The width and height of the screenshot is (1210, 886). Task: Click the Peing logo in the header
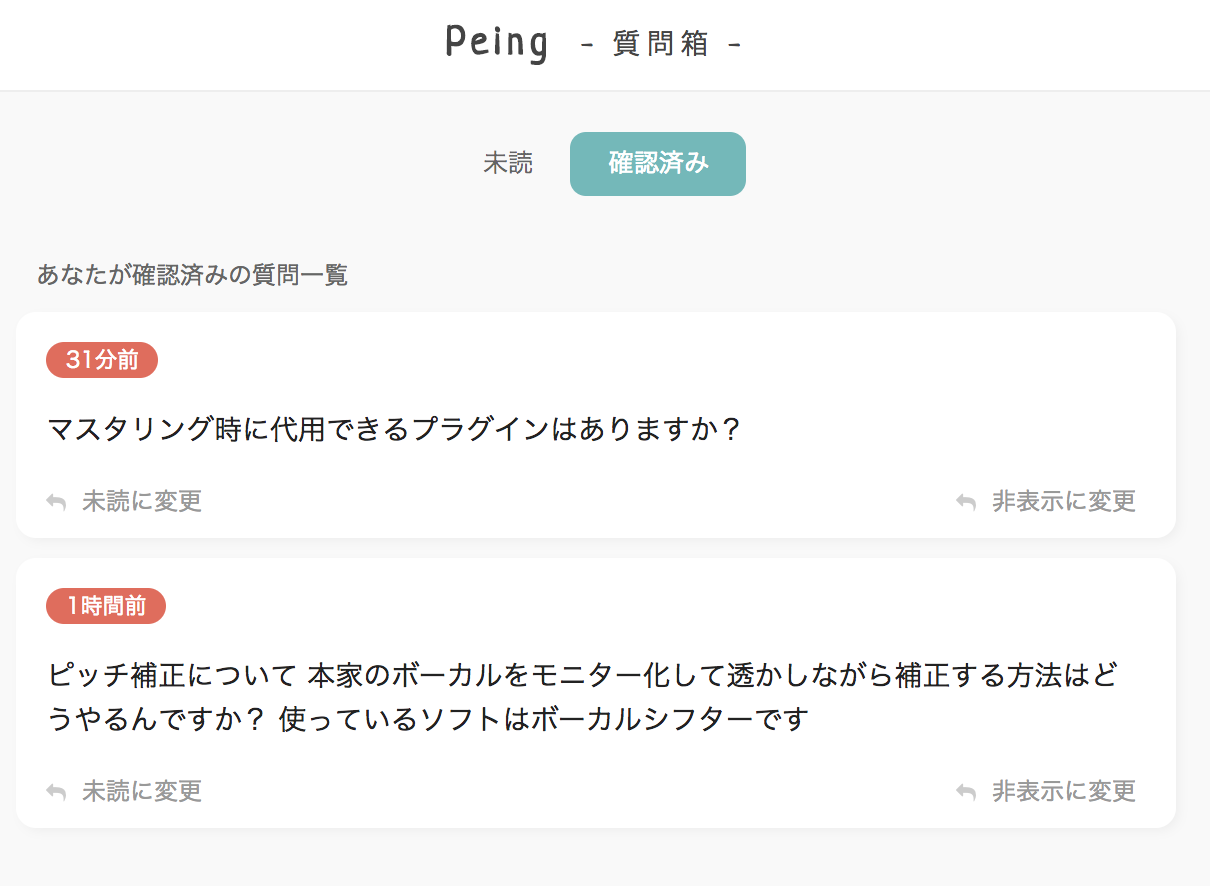click(497, 44)
